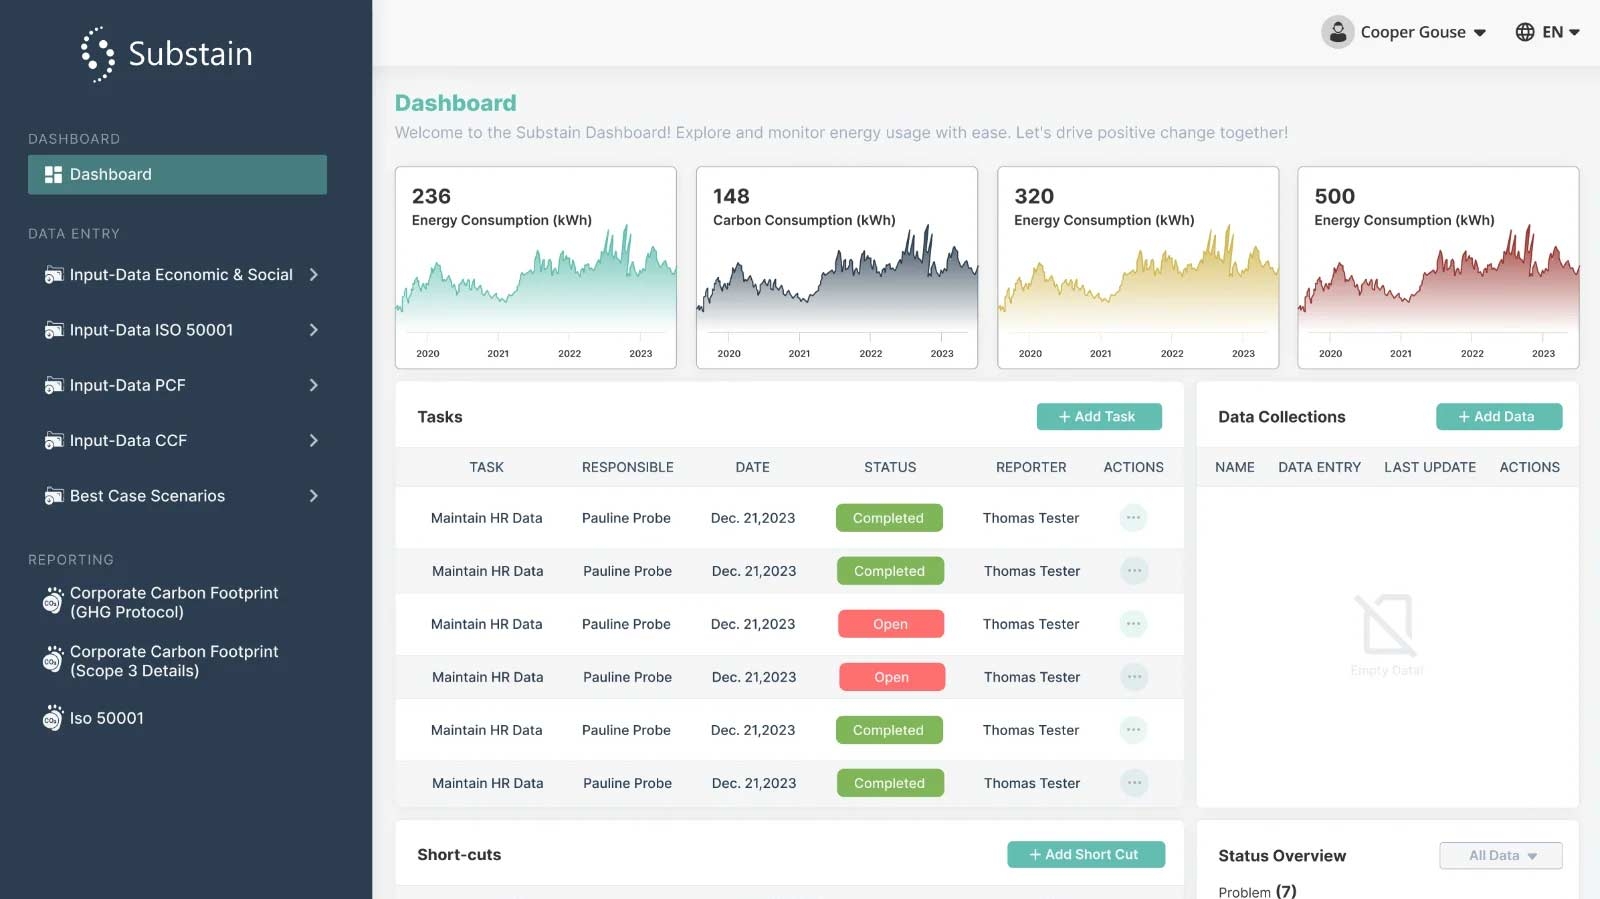
Task: Click the Input-Data PCF truck icon
Action: [54, 385]
